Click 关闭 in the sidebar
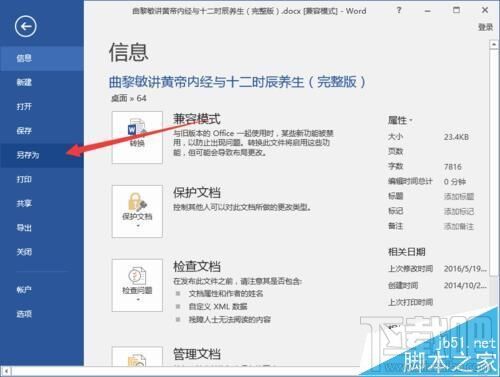The image size is (500, 377). [42, 252]
